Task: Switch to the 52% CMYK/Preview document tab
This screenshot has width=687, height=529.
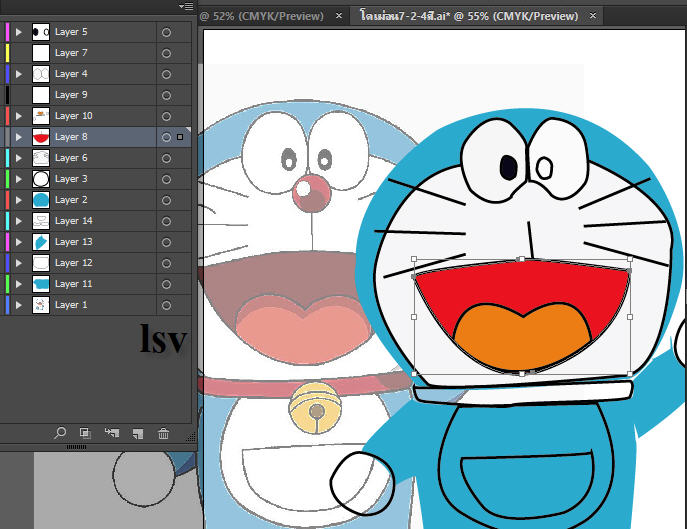Action: (x=262, y=16)
